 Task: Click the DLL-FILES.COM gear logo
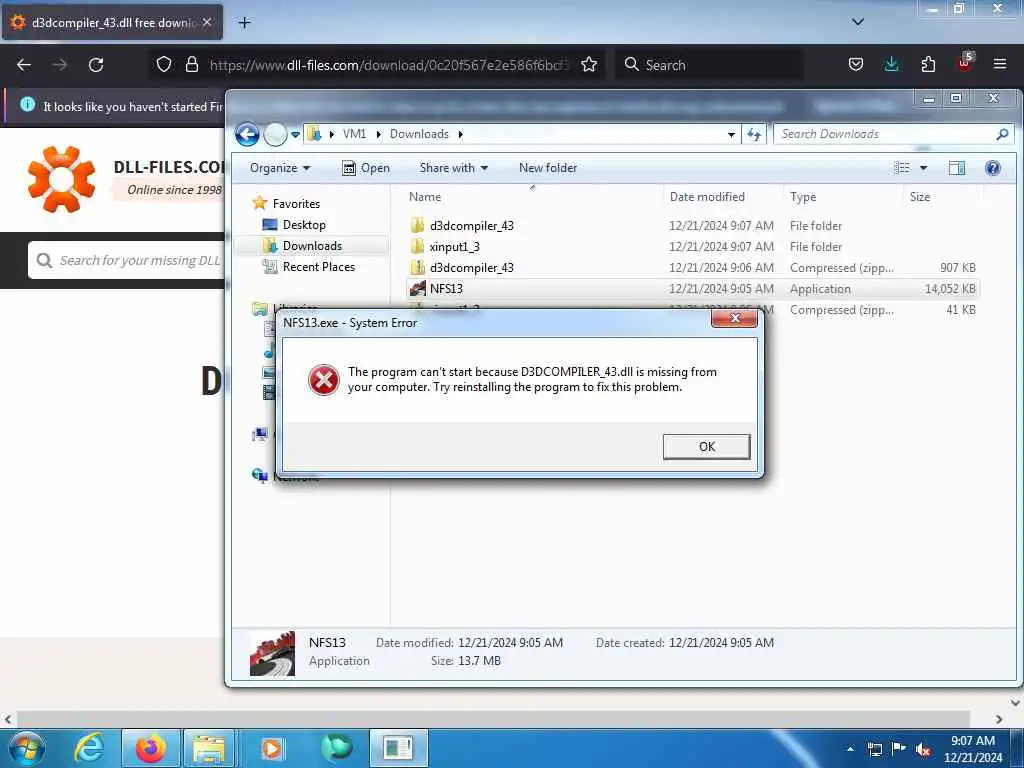pyautogui.click(x=61, y=179)
